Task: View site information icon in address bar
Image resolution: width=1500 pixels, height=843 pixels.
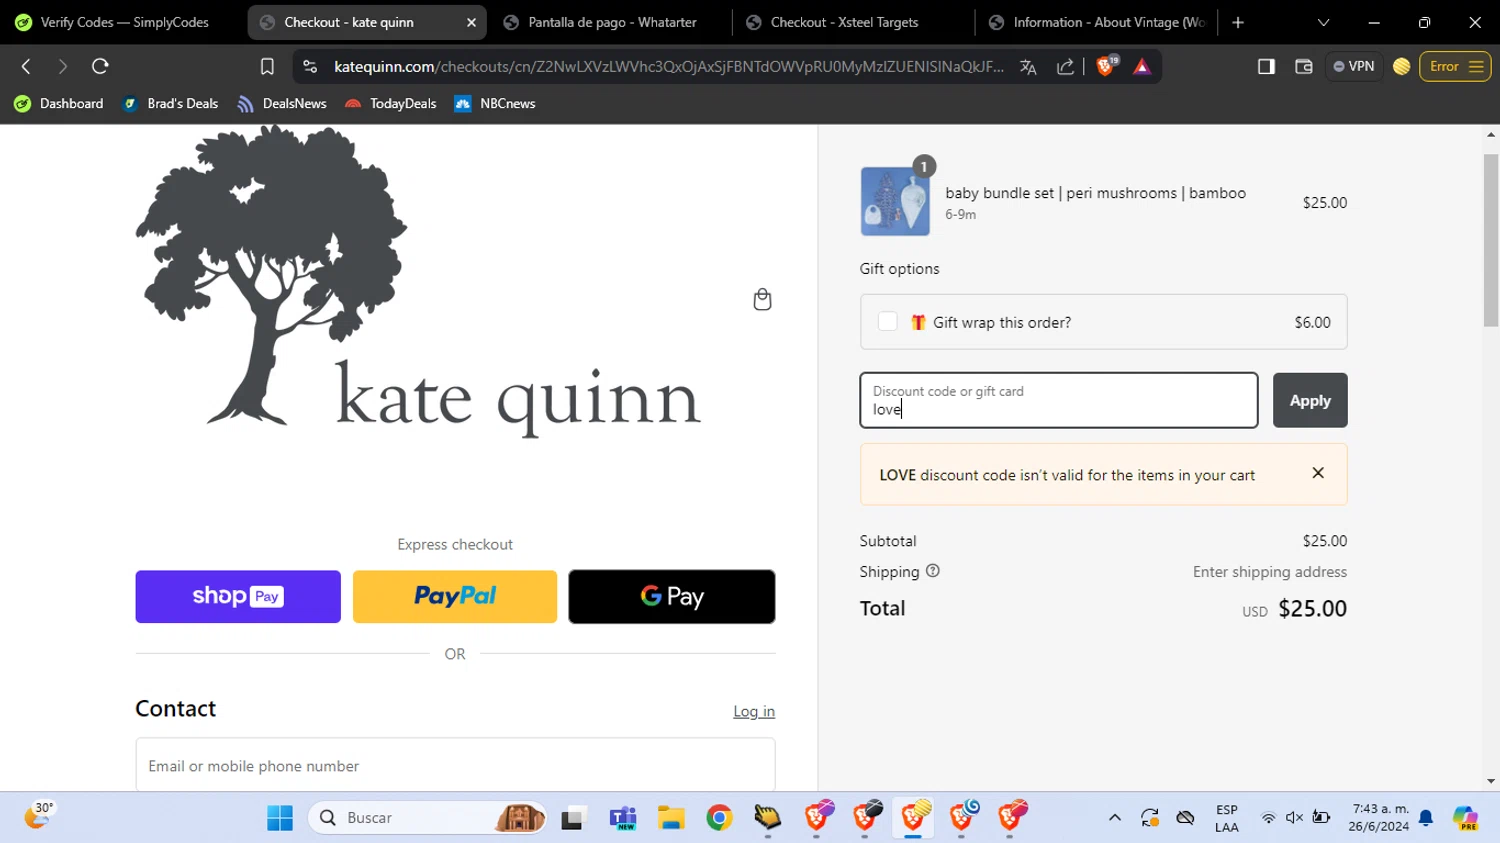Action: tap(310, 67)
